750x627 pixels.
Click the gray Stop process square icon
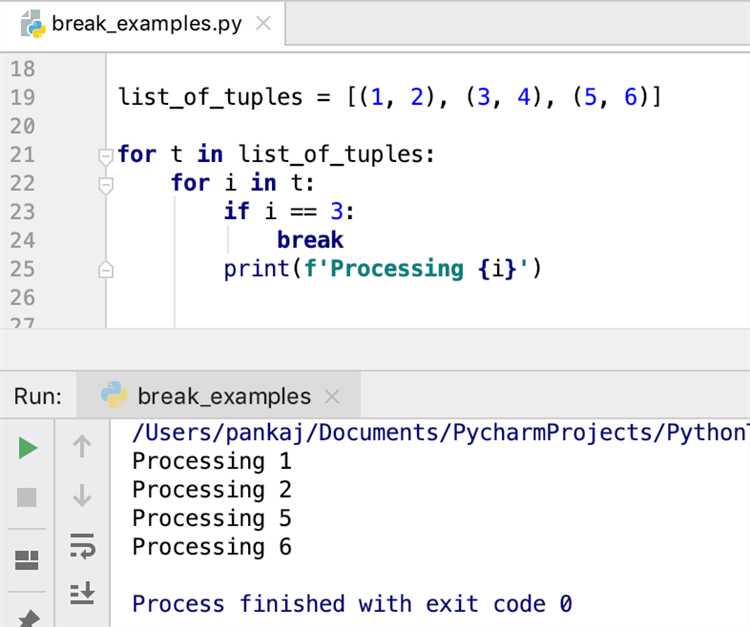point(27,497)
